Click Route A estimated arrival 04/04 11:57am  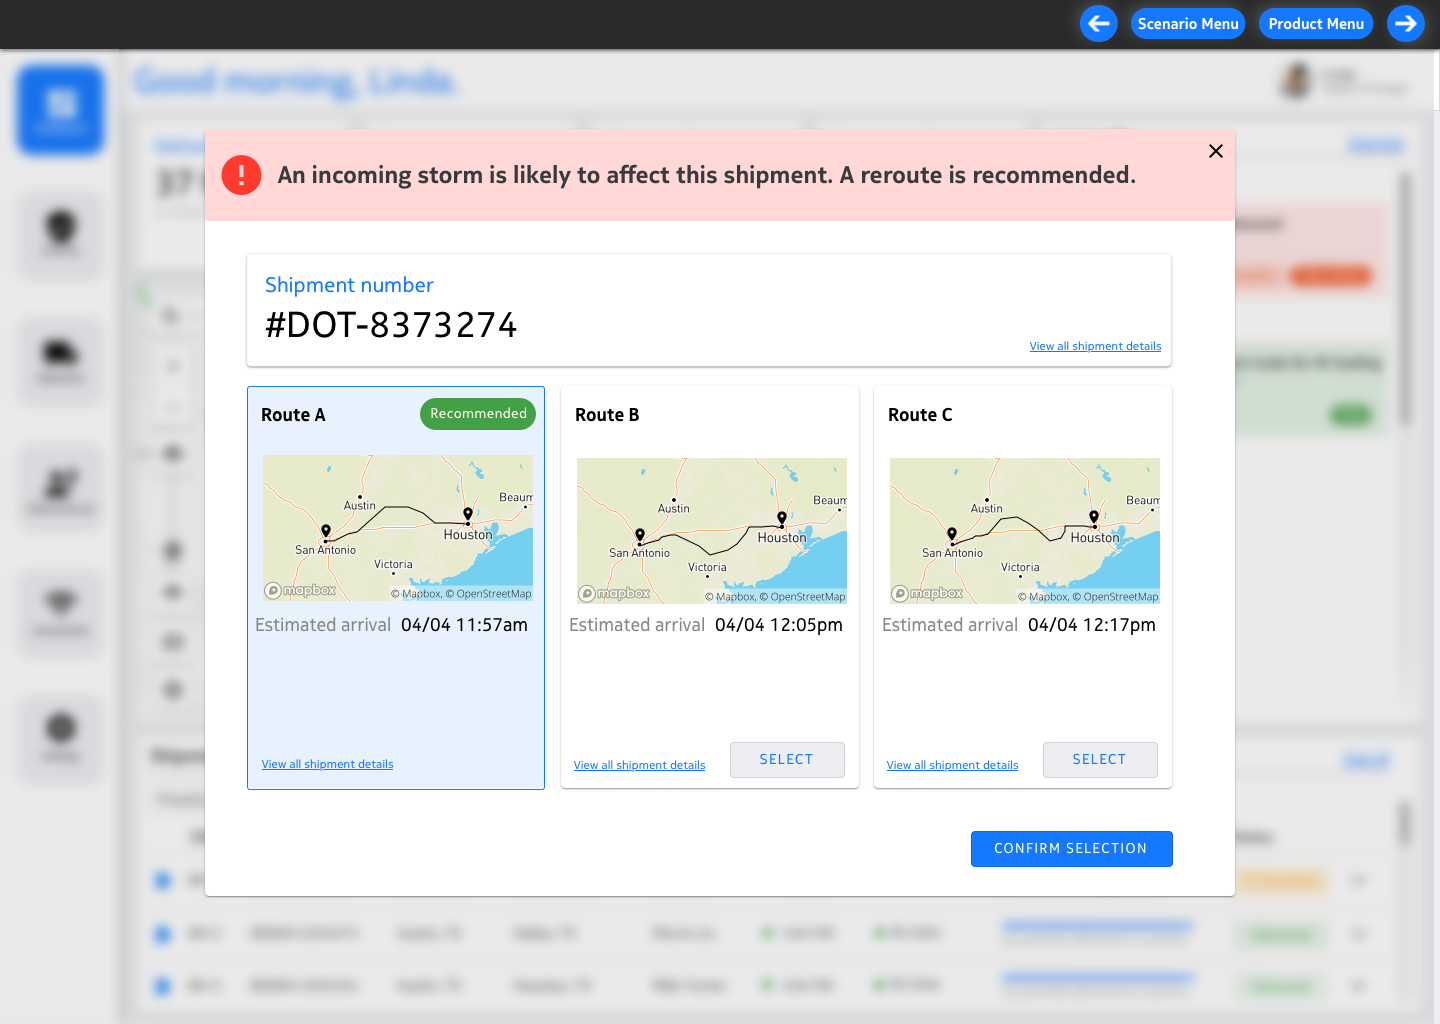coord(464,625)
